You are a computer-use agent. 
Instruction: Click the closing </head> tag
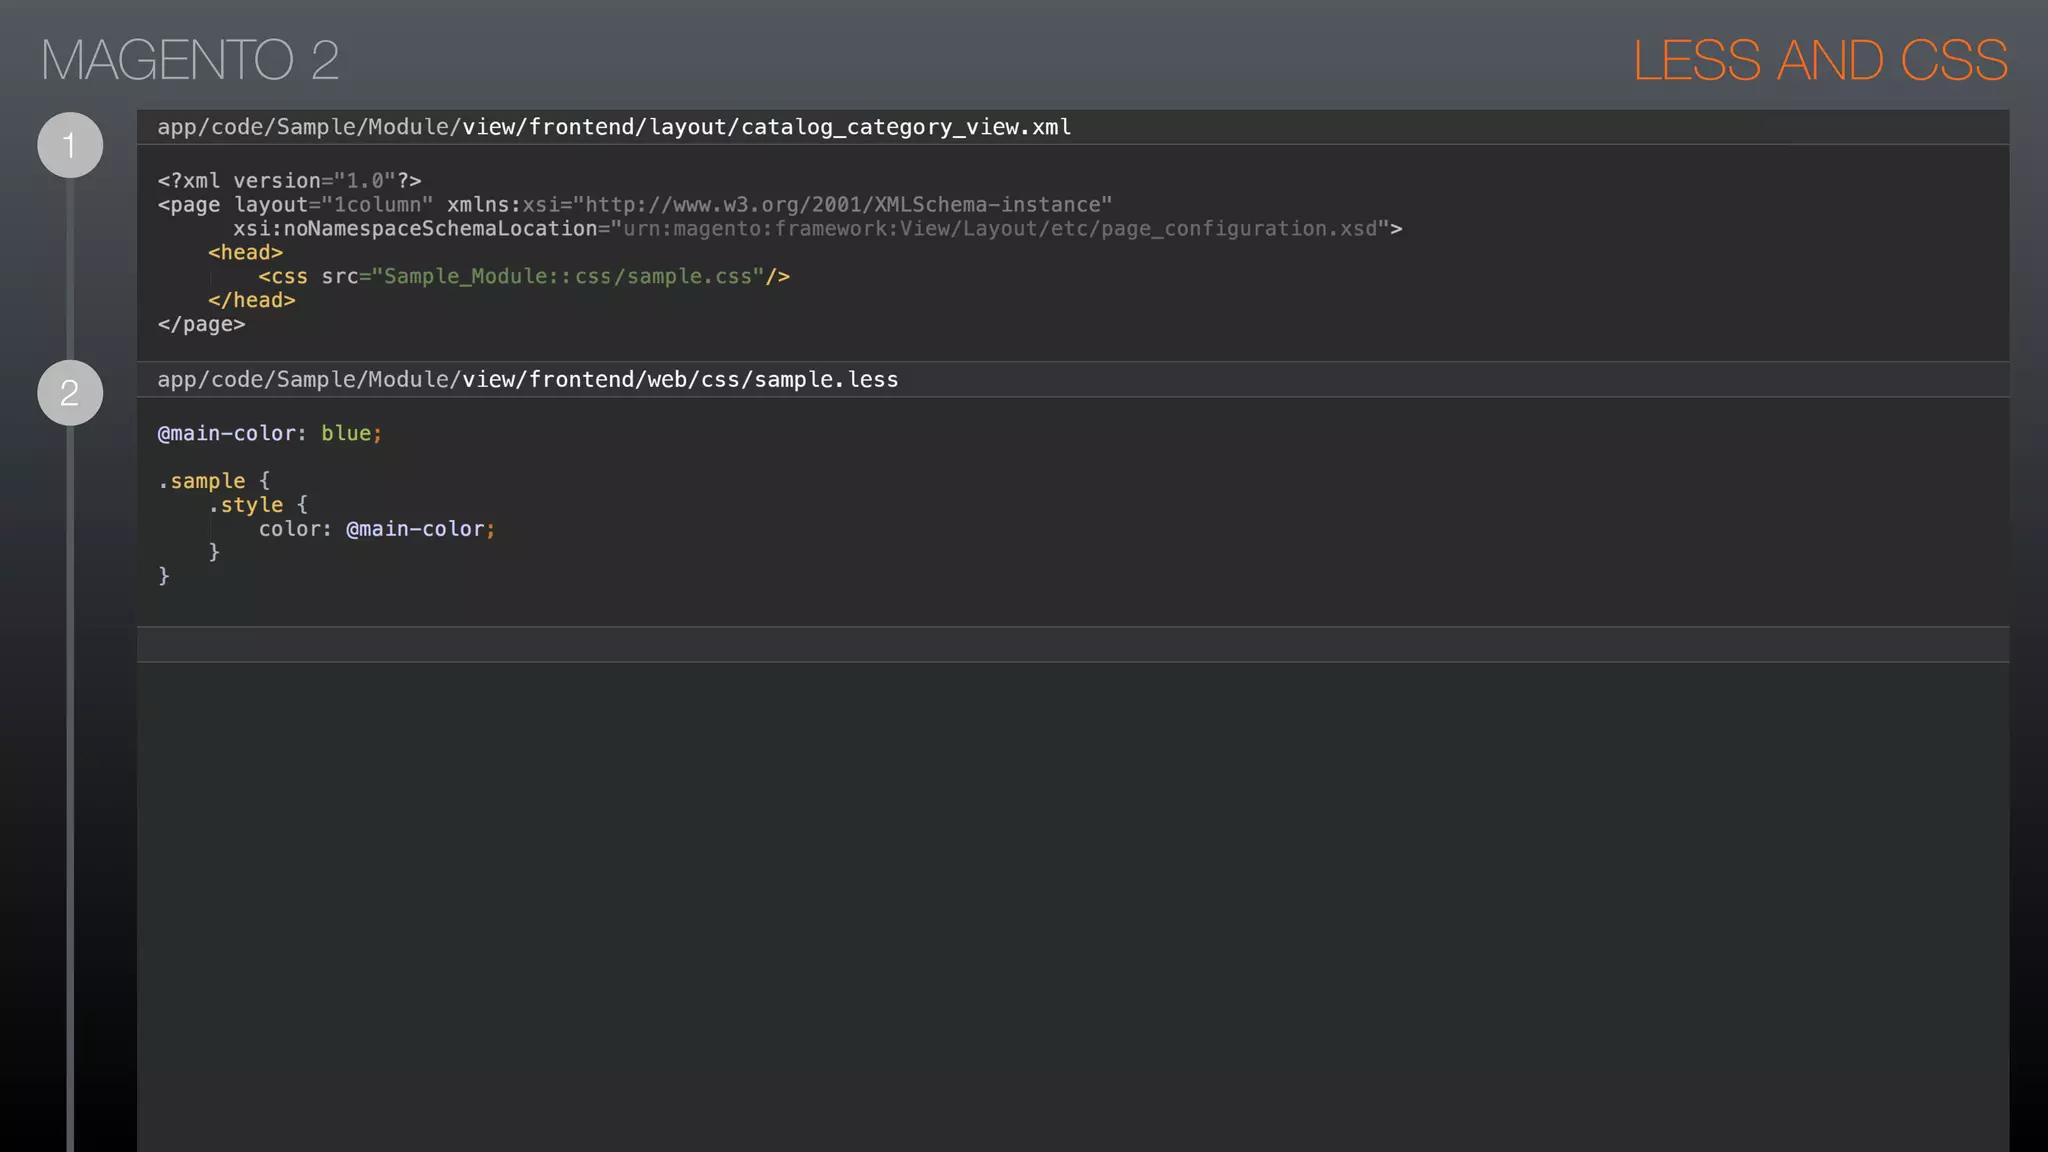(252, 301)
